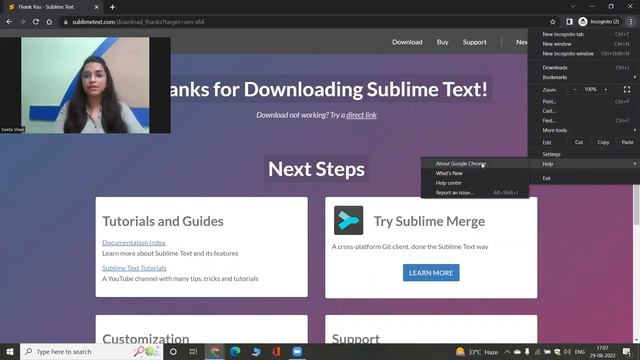
Task: Switch to Zoom app on taskbar
Action: [x=297, y=351]
